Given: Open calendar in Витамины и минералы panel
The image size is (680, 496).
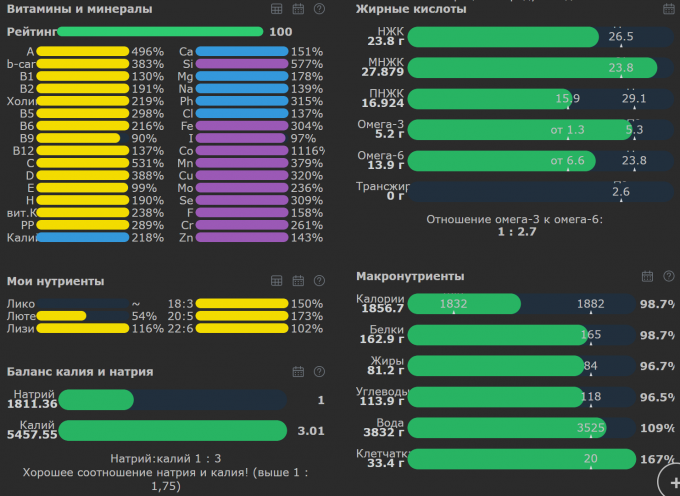Looking at the screenshot, I should tap(298, 9).
